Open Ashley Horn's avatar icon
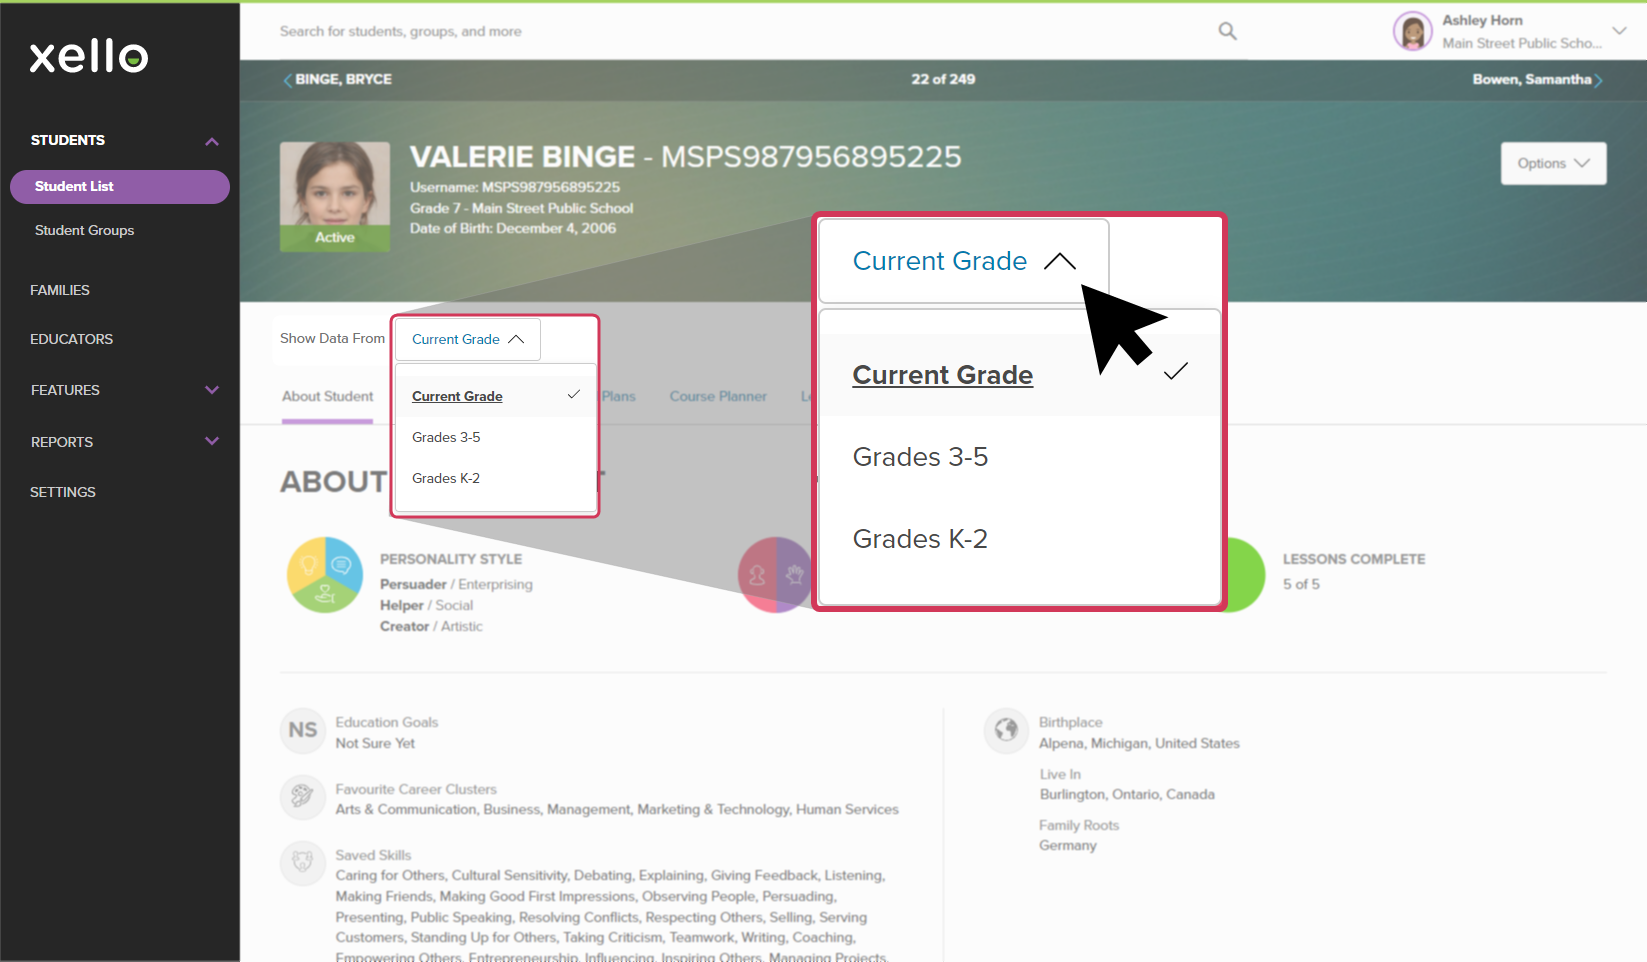Image resolution: width=1647 pixels, height=962 pixels. pos(1412,31)
